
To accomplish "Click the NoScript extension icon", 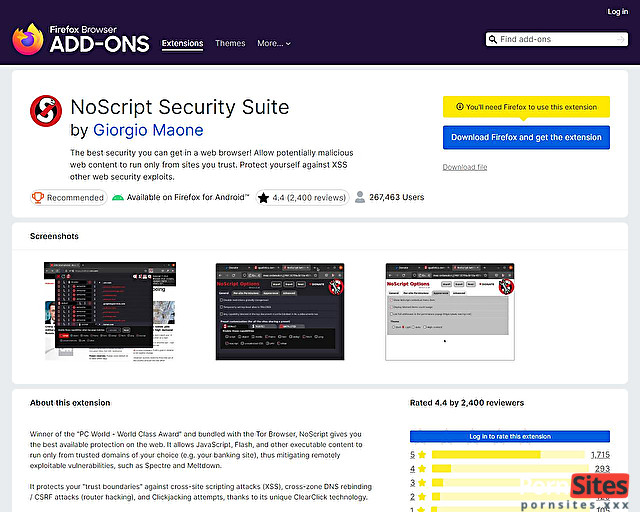I will (x=46, y=111).
